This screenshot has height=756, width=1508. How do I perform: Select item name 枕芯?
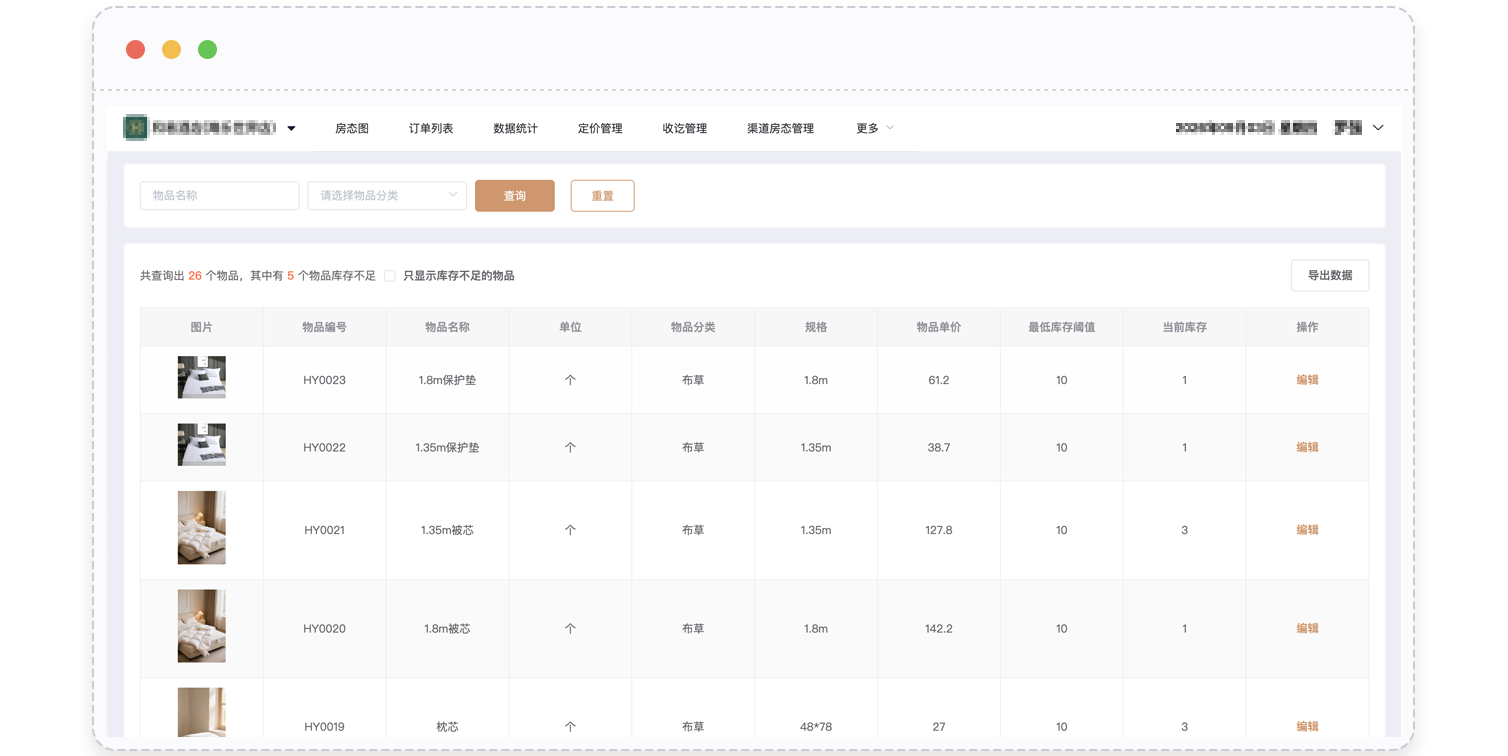click(447, 727)
